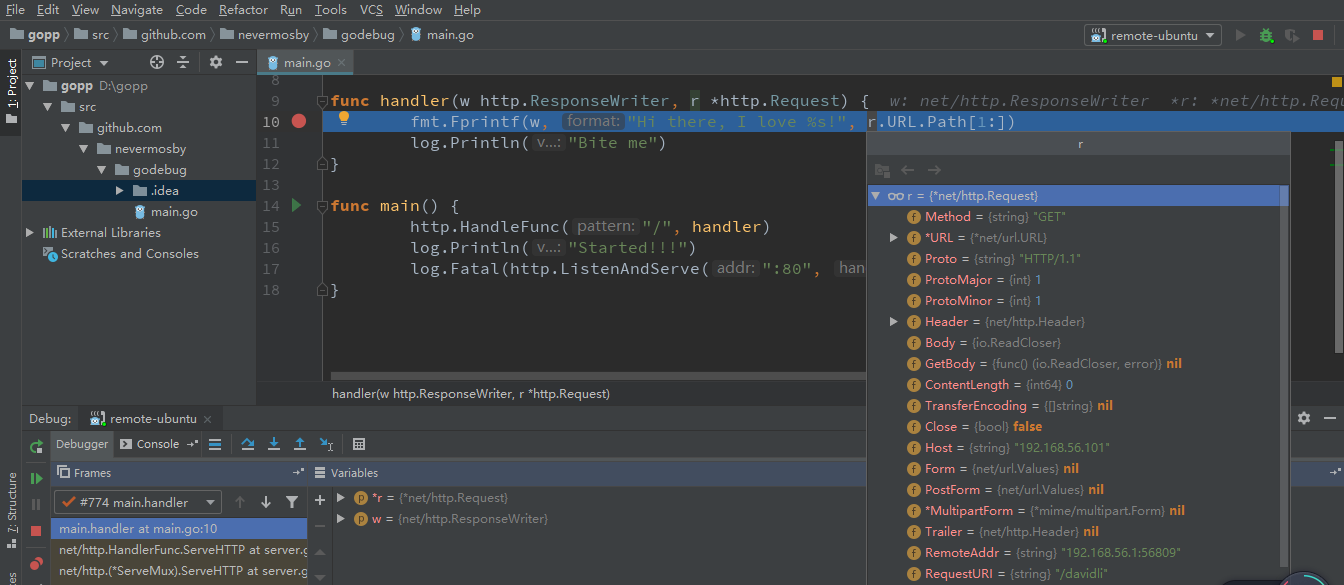
Task: Locate current file with the crosshair icon
Action: [157, 62]
